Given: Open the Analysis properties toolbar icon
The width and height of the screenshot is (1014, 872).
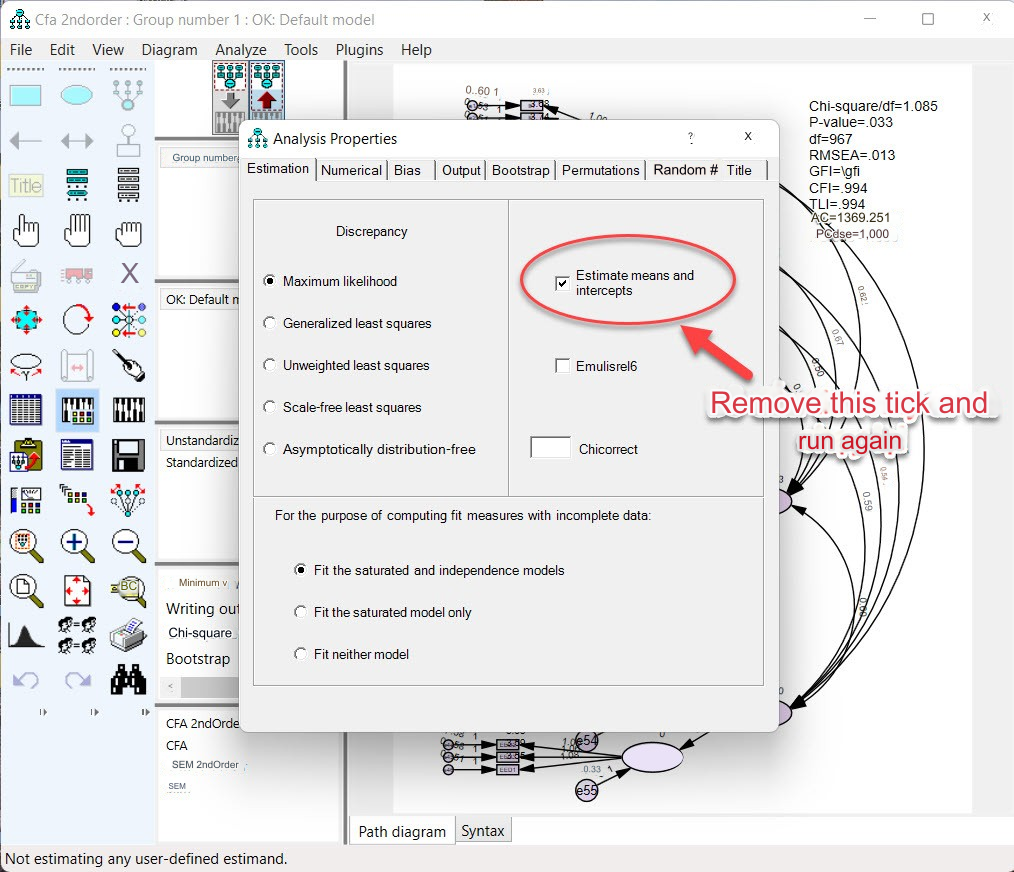Looking at the screenshot, I should tap(77, 410).
